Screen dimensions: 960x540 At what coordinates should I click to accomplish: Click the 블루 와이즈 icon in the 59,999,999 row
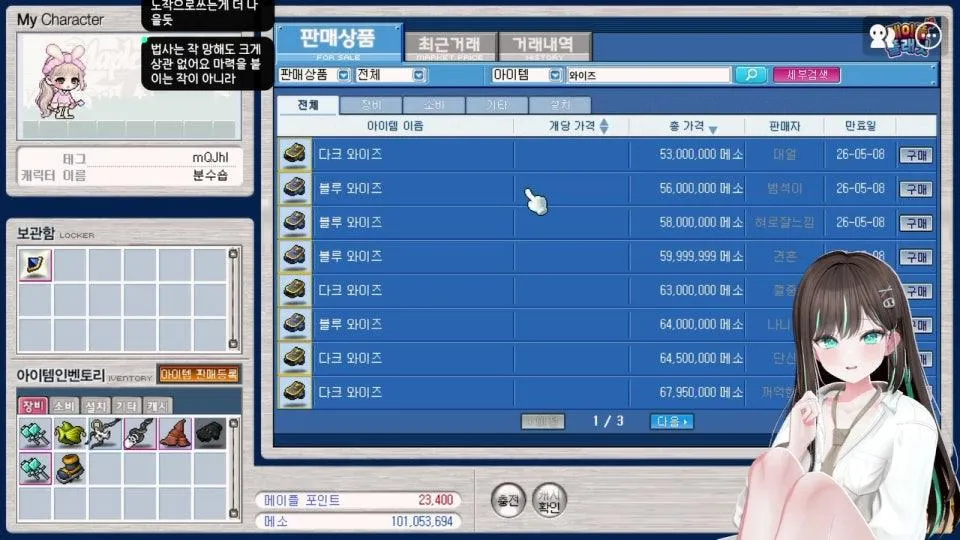pyautogui.click(x=294, y=257)
